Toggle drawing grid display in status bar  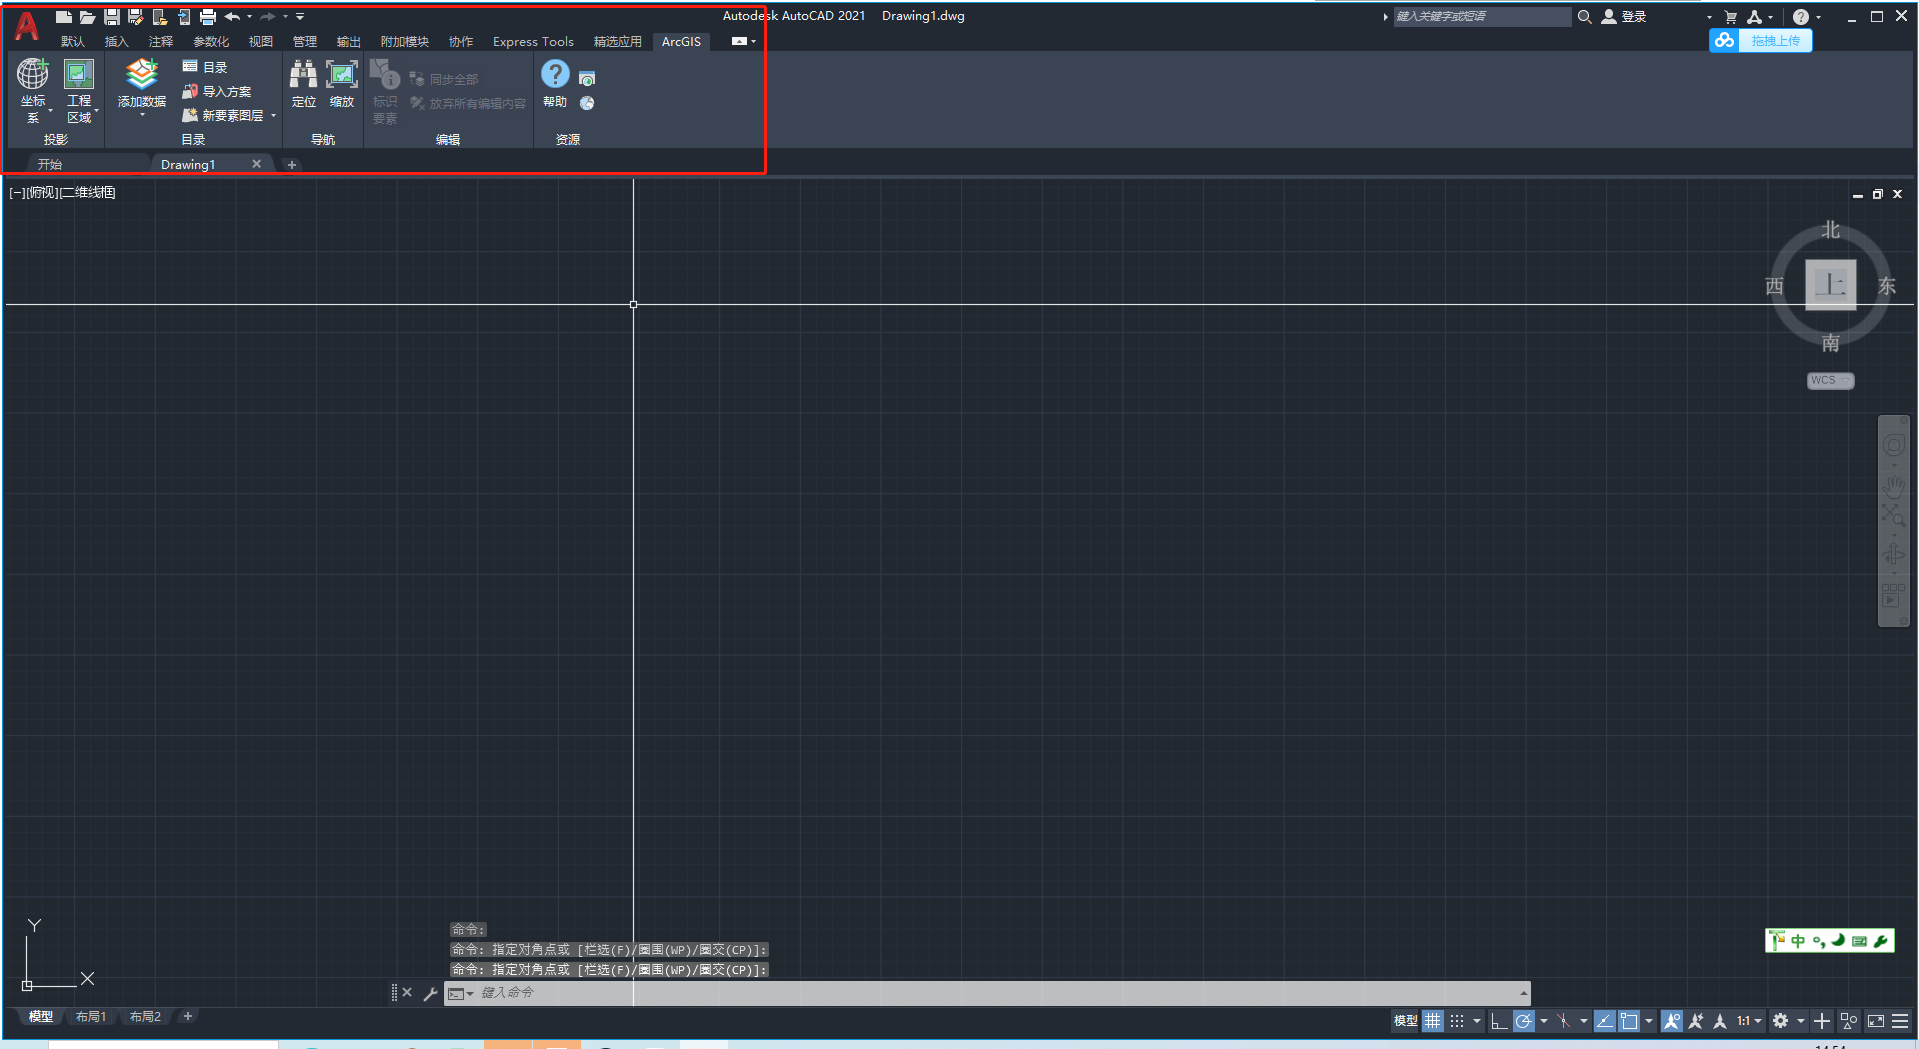[1433, 1021]
